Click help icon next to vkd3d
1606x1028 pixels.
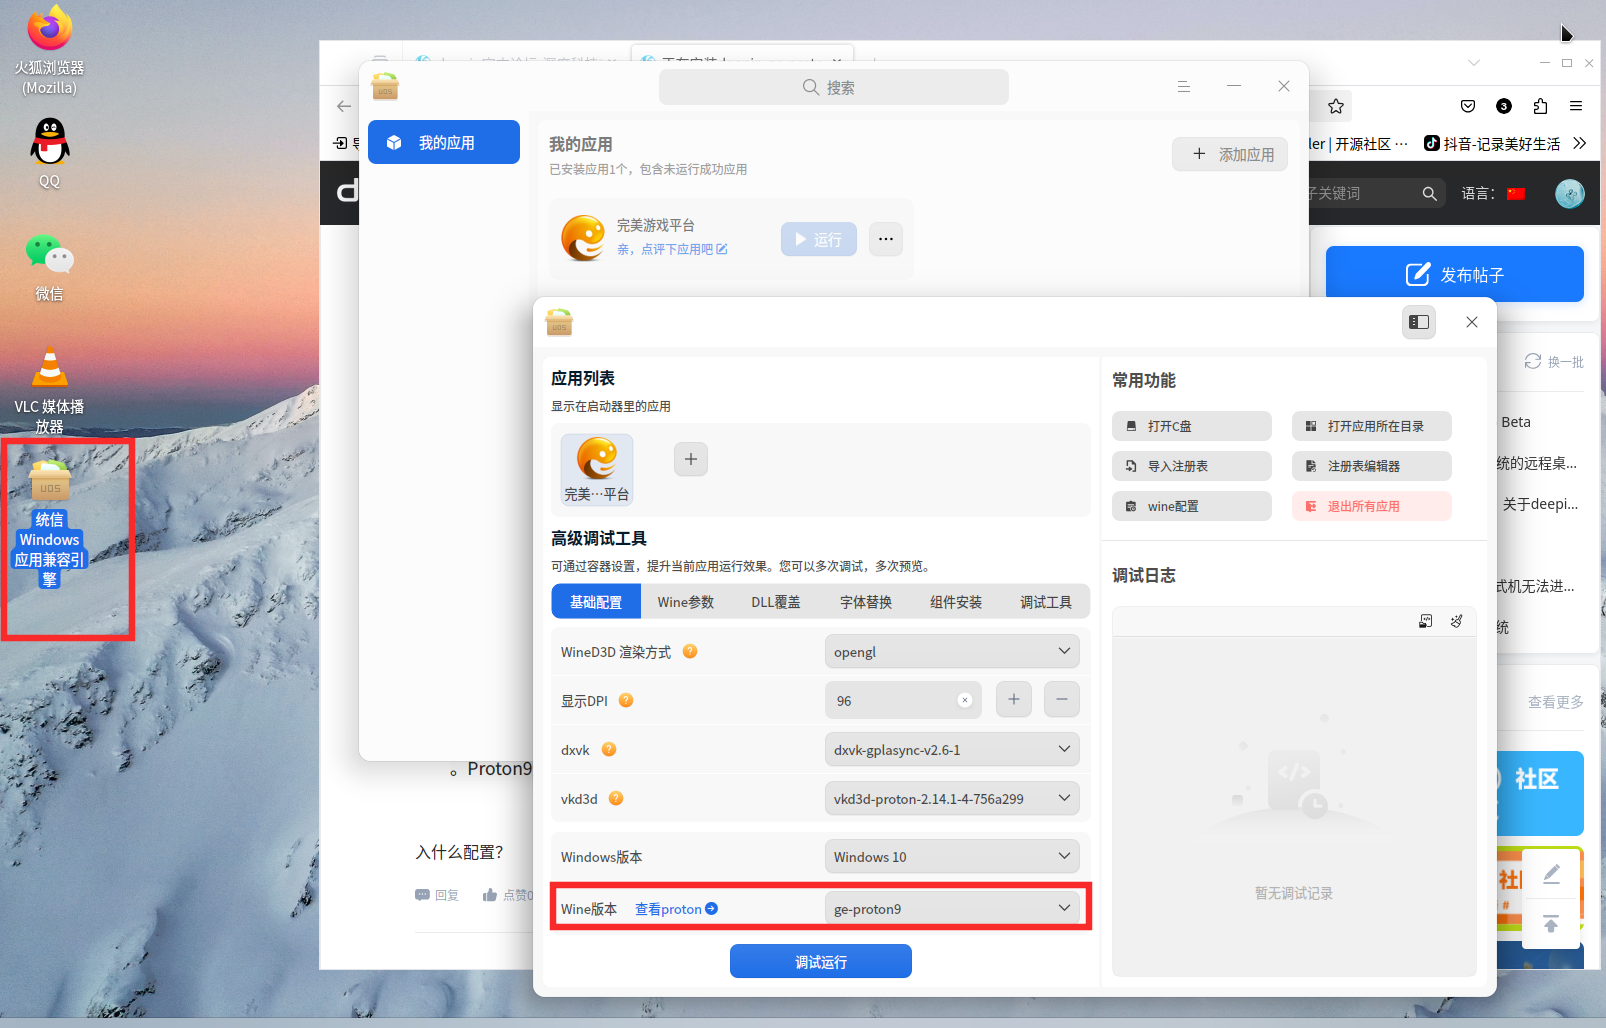(x=616, y=798)
